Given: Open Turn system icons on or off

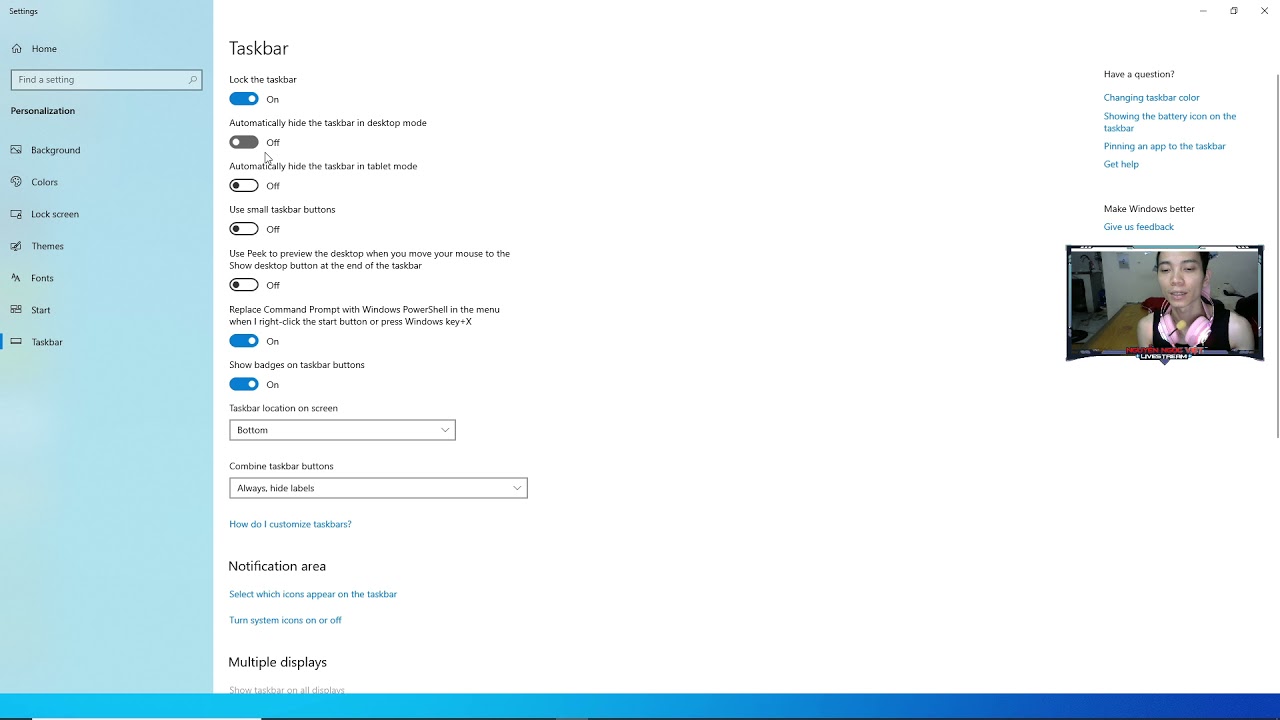Looking at the screenshot, I should (x=285, y=620).
